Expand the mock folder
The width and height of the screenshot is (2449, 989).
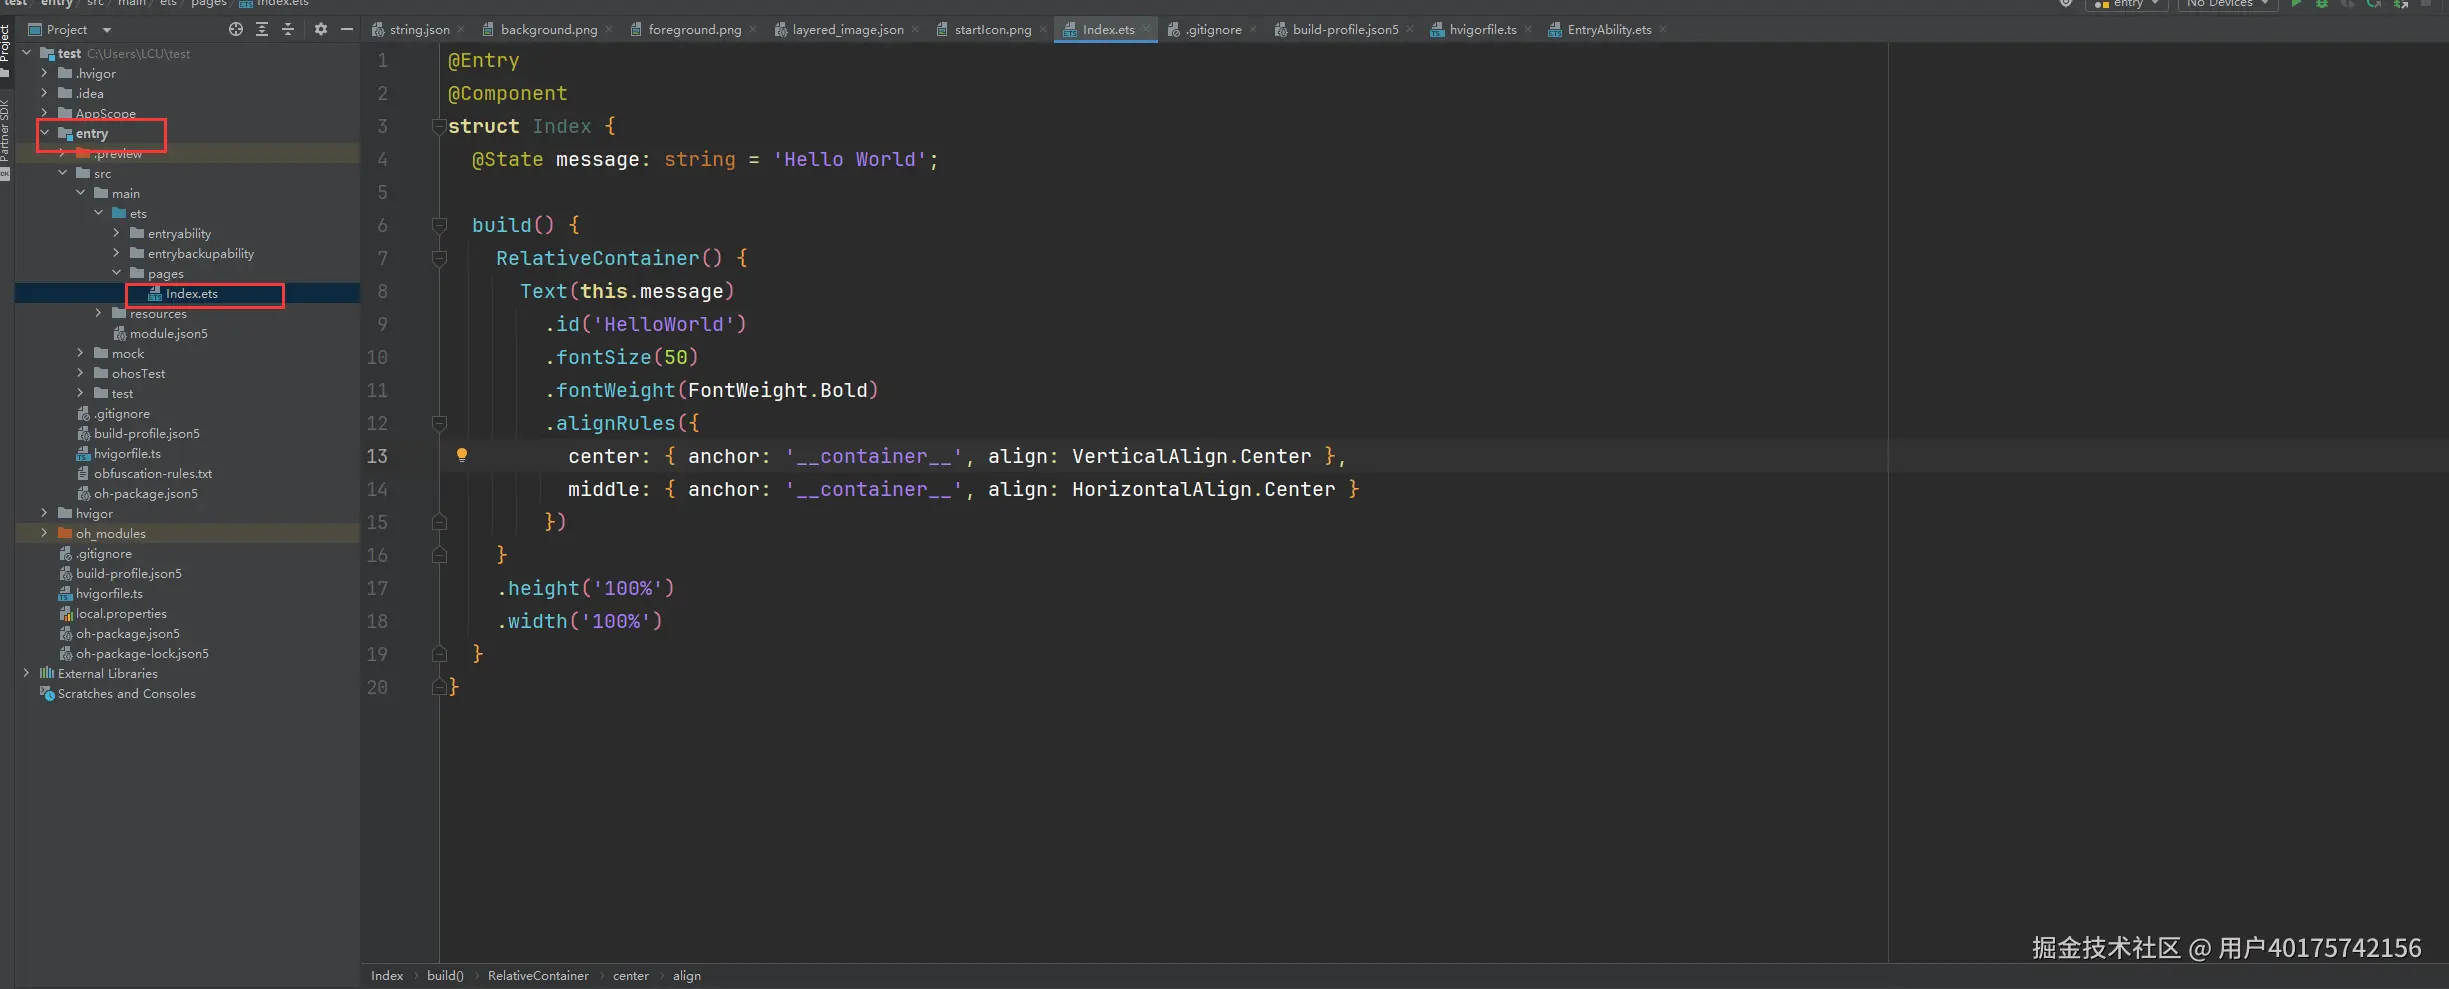pyautogui.click(x=80, y=353)
